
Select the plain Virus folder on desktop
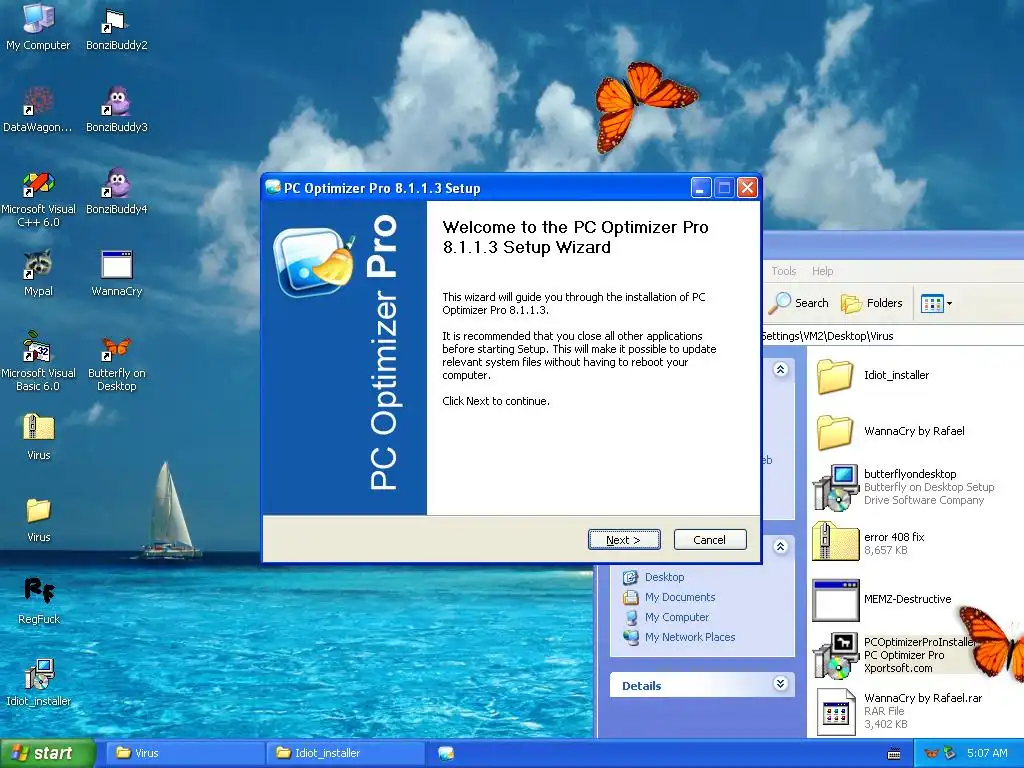click(39, 519)
